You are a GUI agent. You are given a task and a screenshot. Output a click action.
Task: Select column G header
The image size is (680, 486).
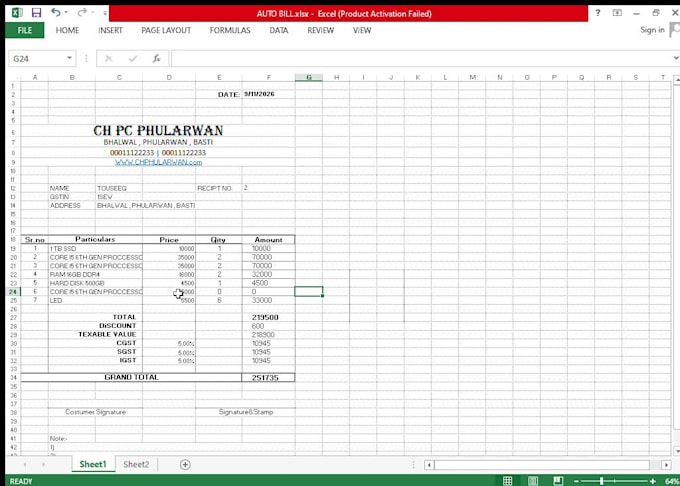[x=309, y=77]
